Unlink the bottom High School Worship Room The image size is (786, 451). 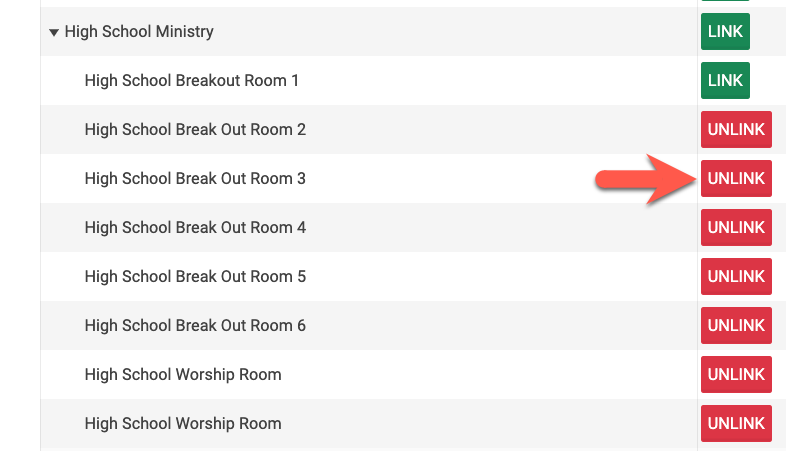pos(736,423)
